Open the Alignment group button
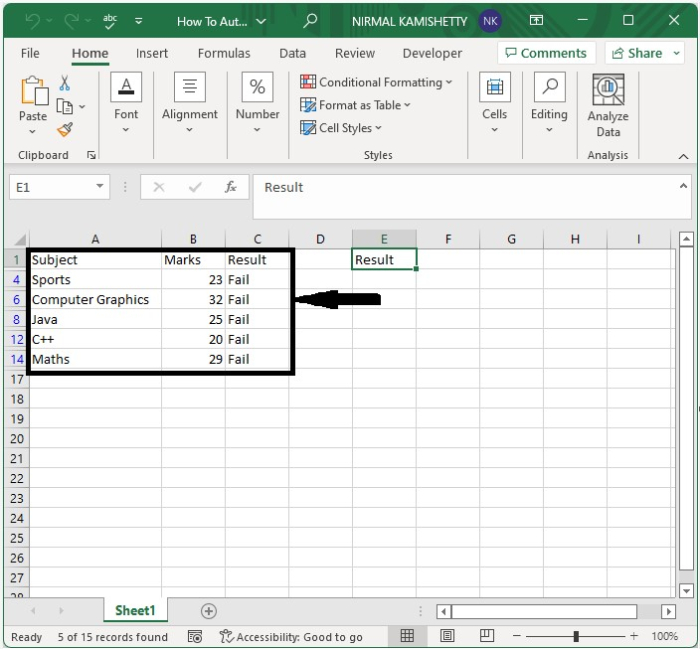700x649 pixels. pyautogui.click(x=190, y=103)
